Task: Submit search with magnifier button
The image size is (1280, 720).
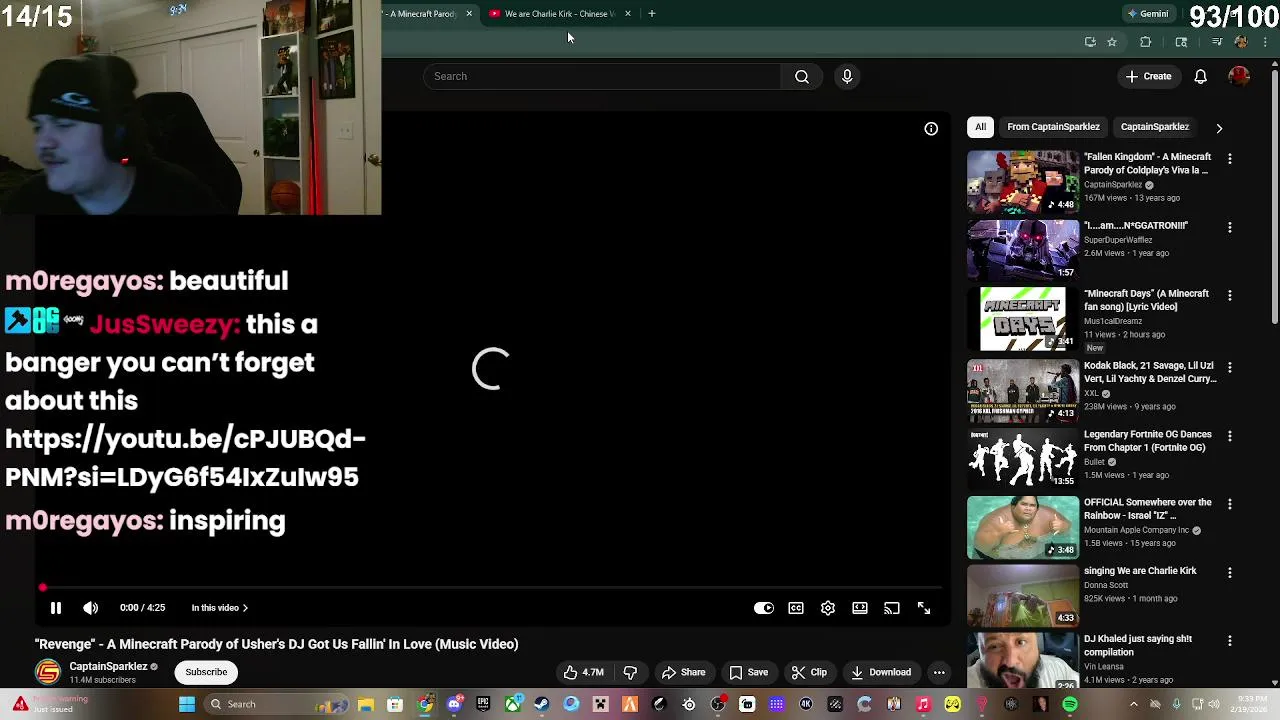Action: pos(802,76)
